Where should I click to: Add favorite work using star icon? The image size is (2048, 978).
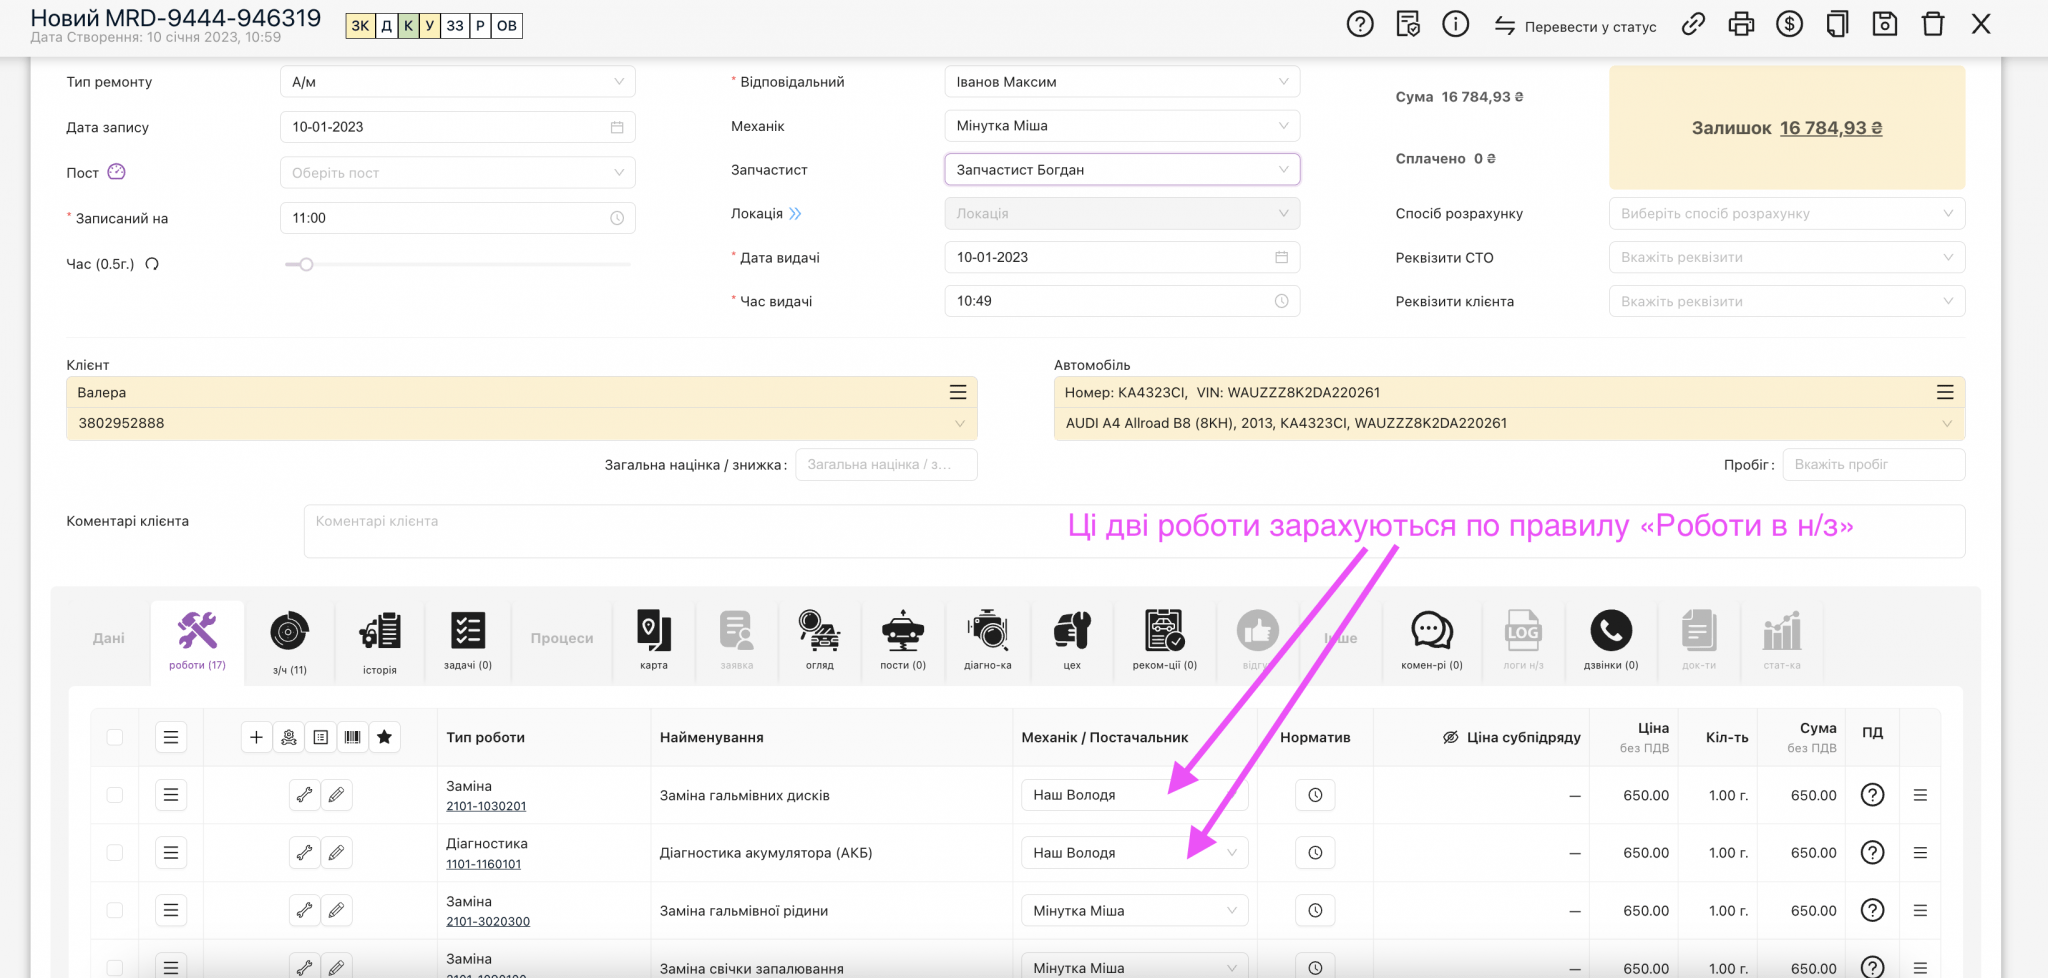click(384, 737)
